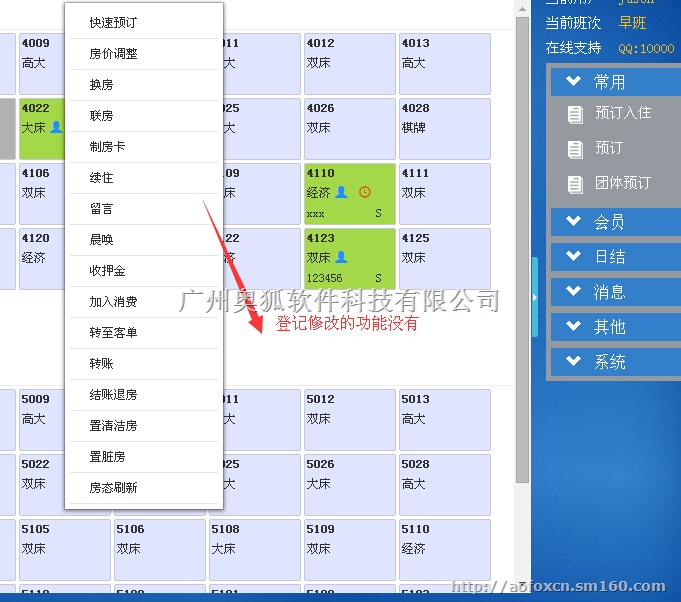This screenshot has height=602, width=681.
Task: Click the 早班 current shift value
Action: (x=632, y=23)
